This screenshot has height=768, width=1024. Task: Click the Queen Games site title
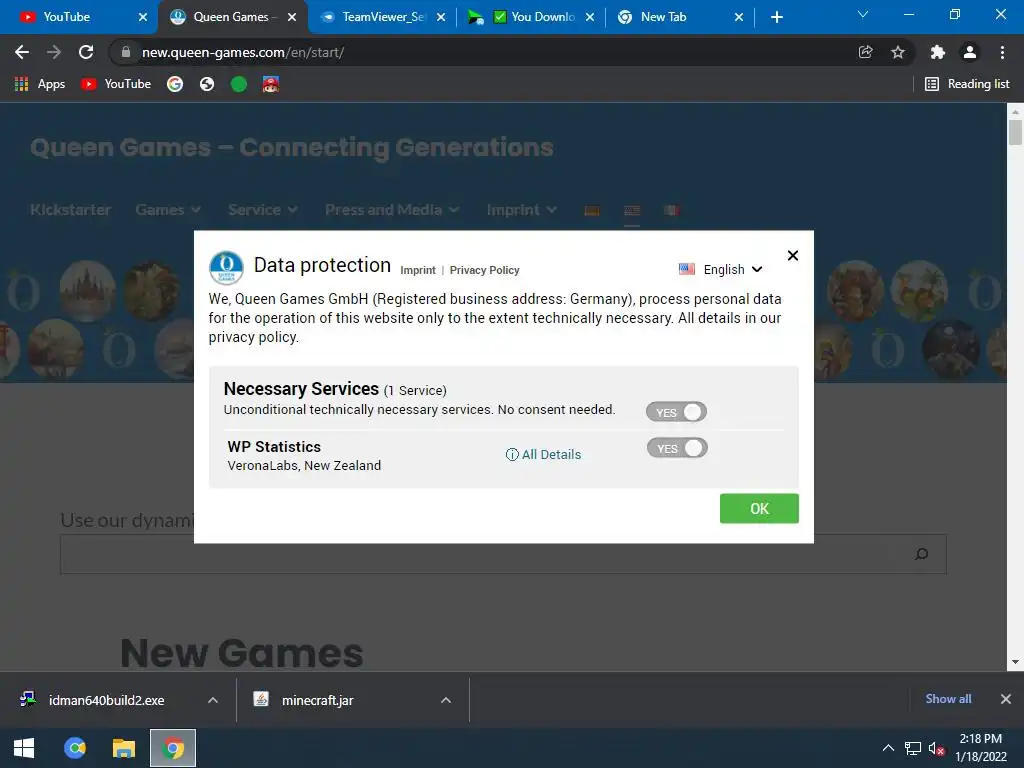tap(291, 148)
